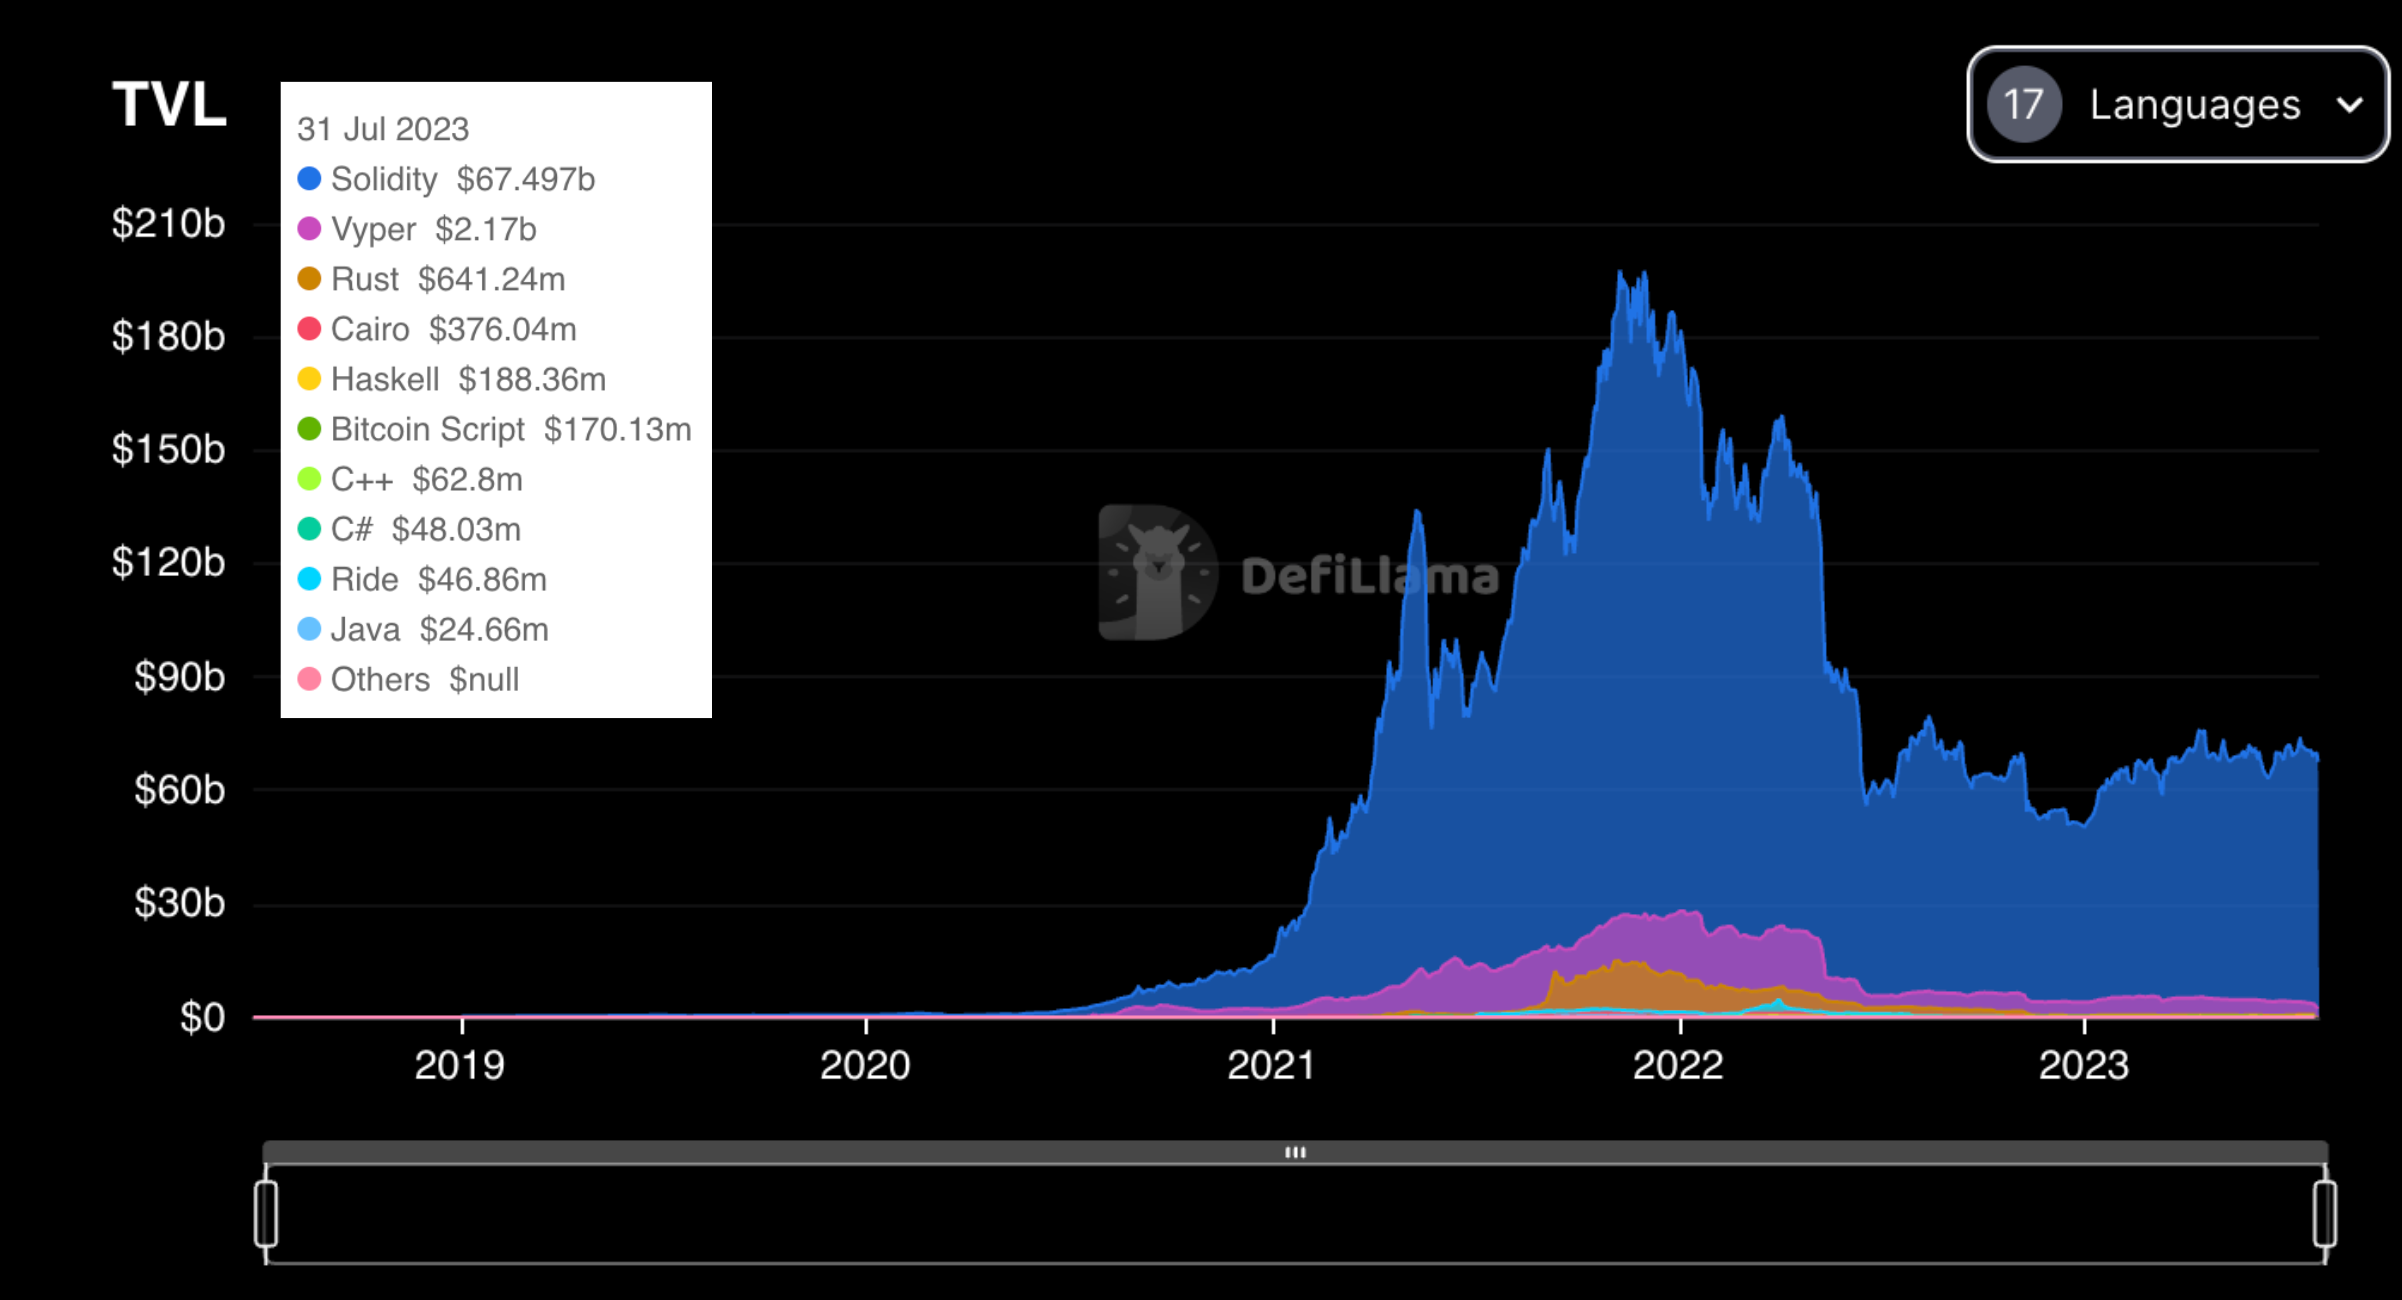The image size is (2402, 1300).
Task: Click the blue Solidity legend dot
Action: coord(309,179)
